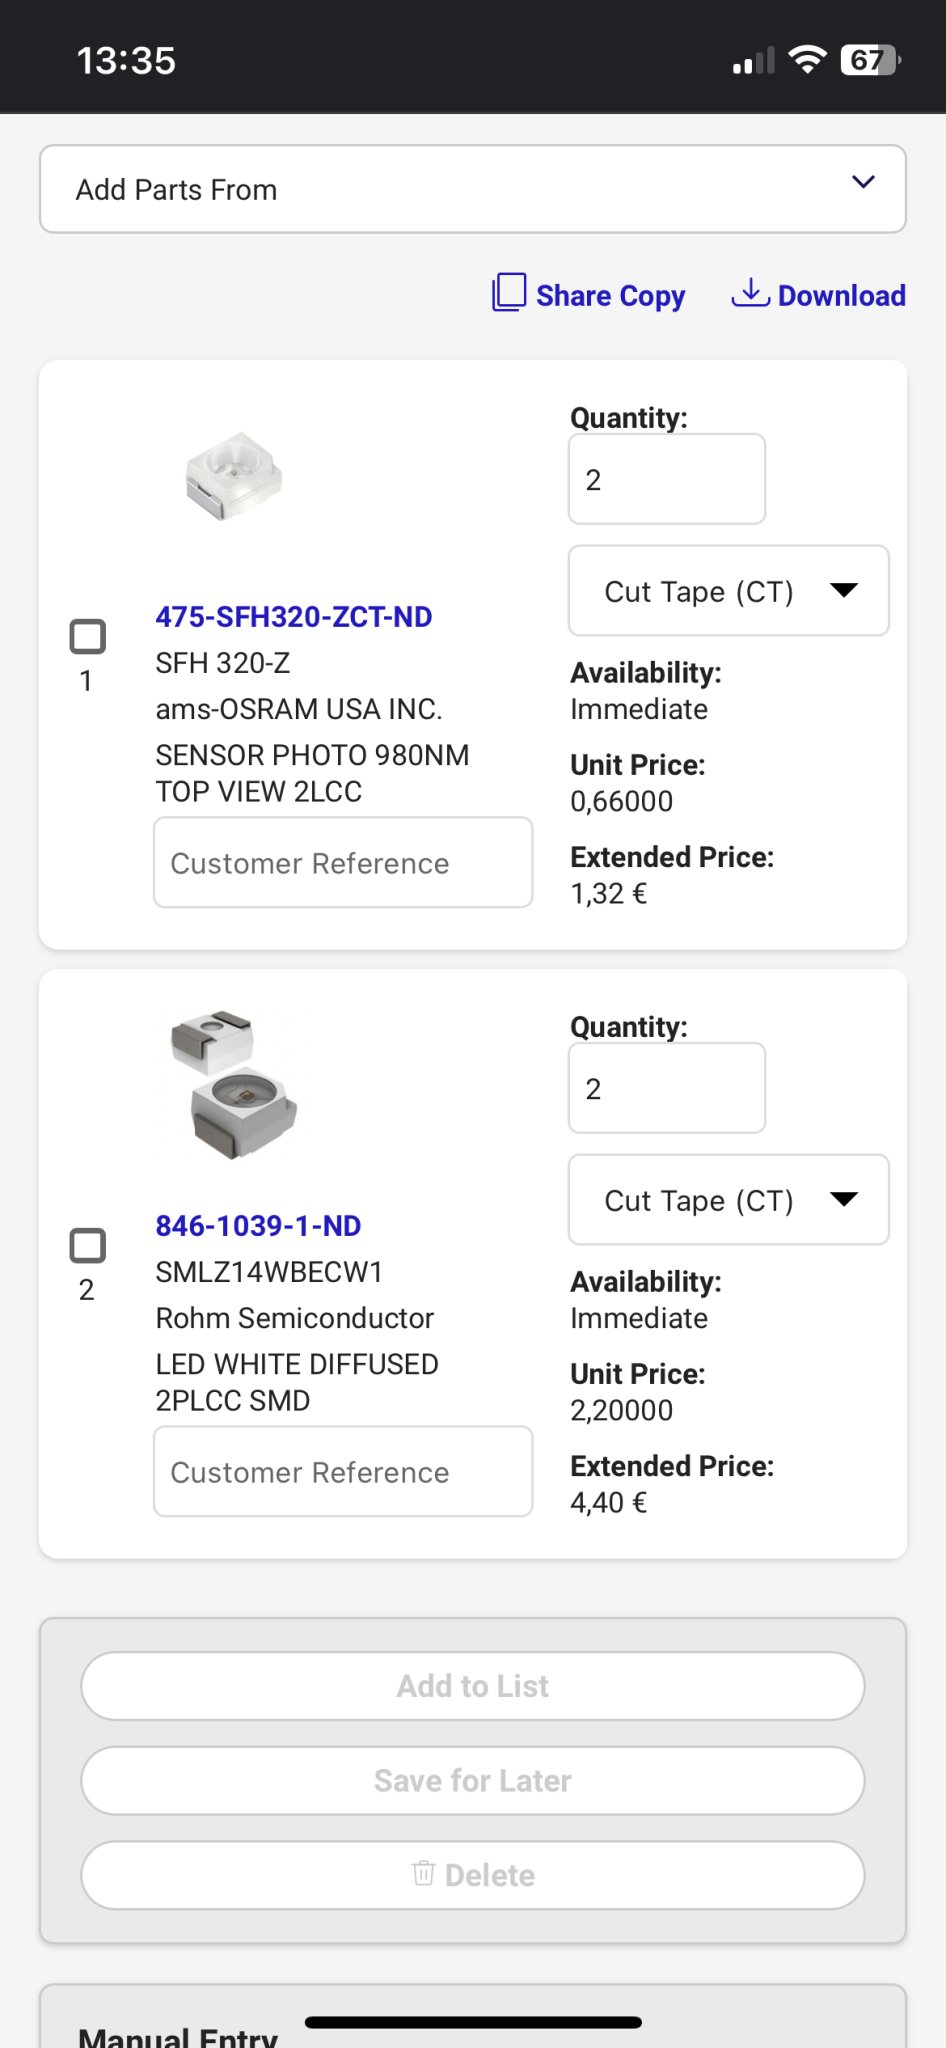Open Cut Tape packaging dropdown for SMLZ14WBECW1
Screen dimensions: 946x2048
[x=728, y=1200]
